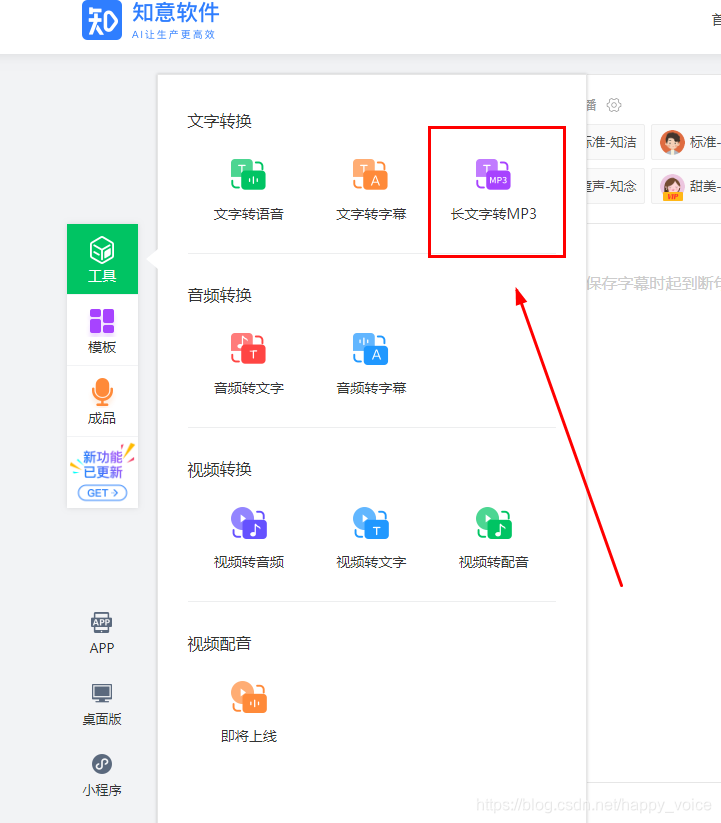Click the 即将上线 video dubbing icon
The width and height of the screenshot is (721, 823).
pyautogui.click(x=249, y=697)
